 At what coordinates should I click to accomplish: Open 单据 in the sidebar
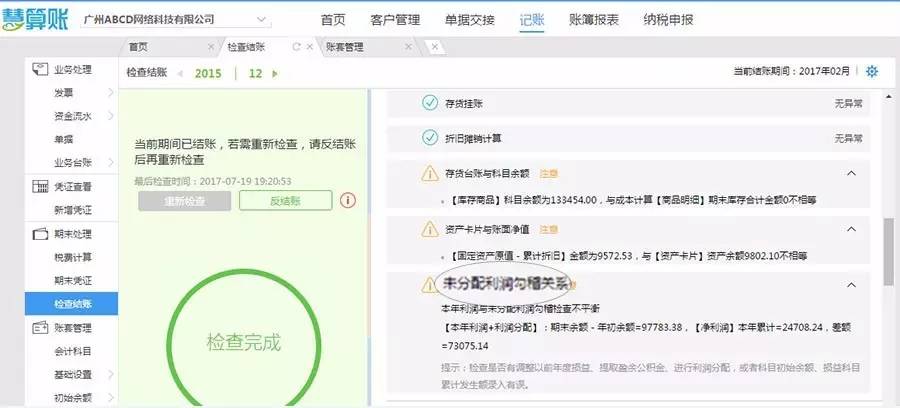pos(63,139)
